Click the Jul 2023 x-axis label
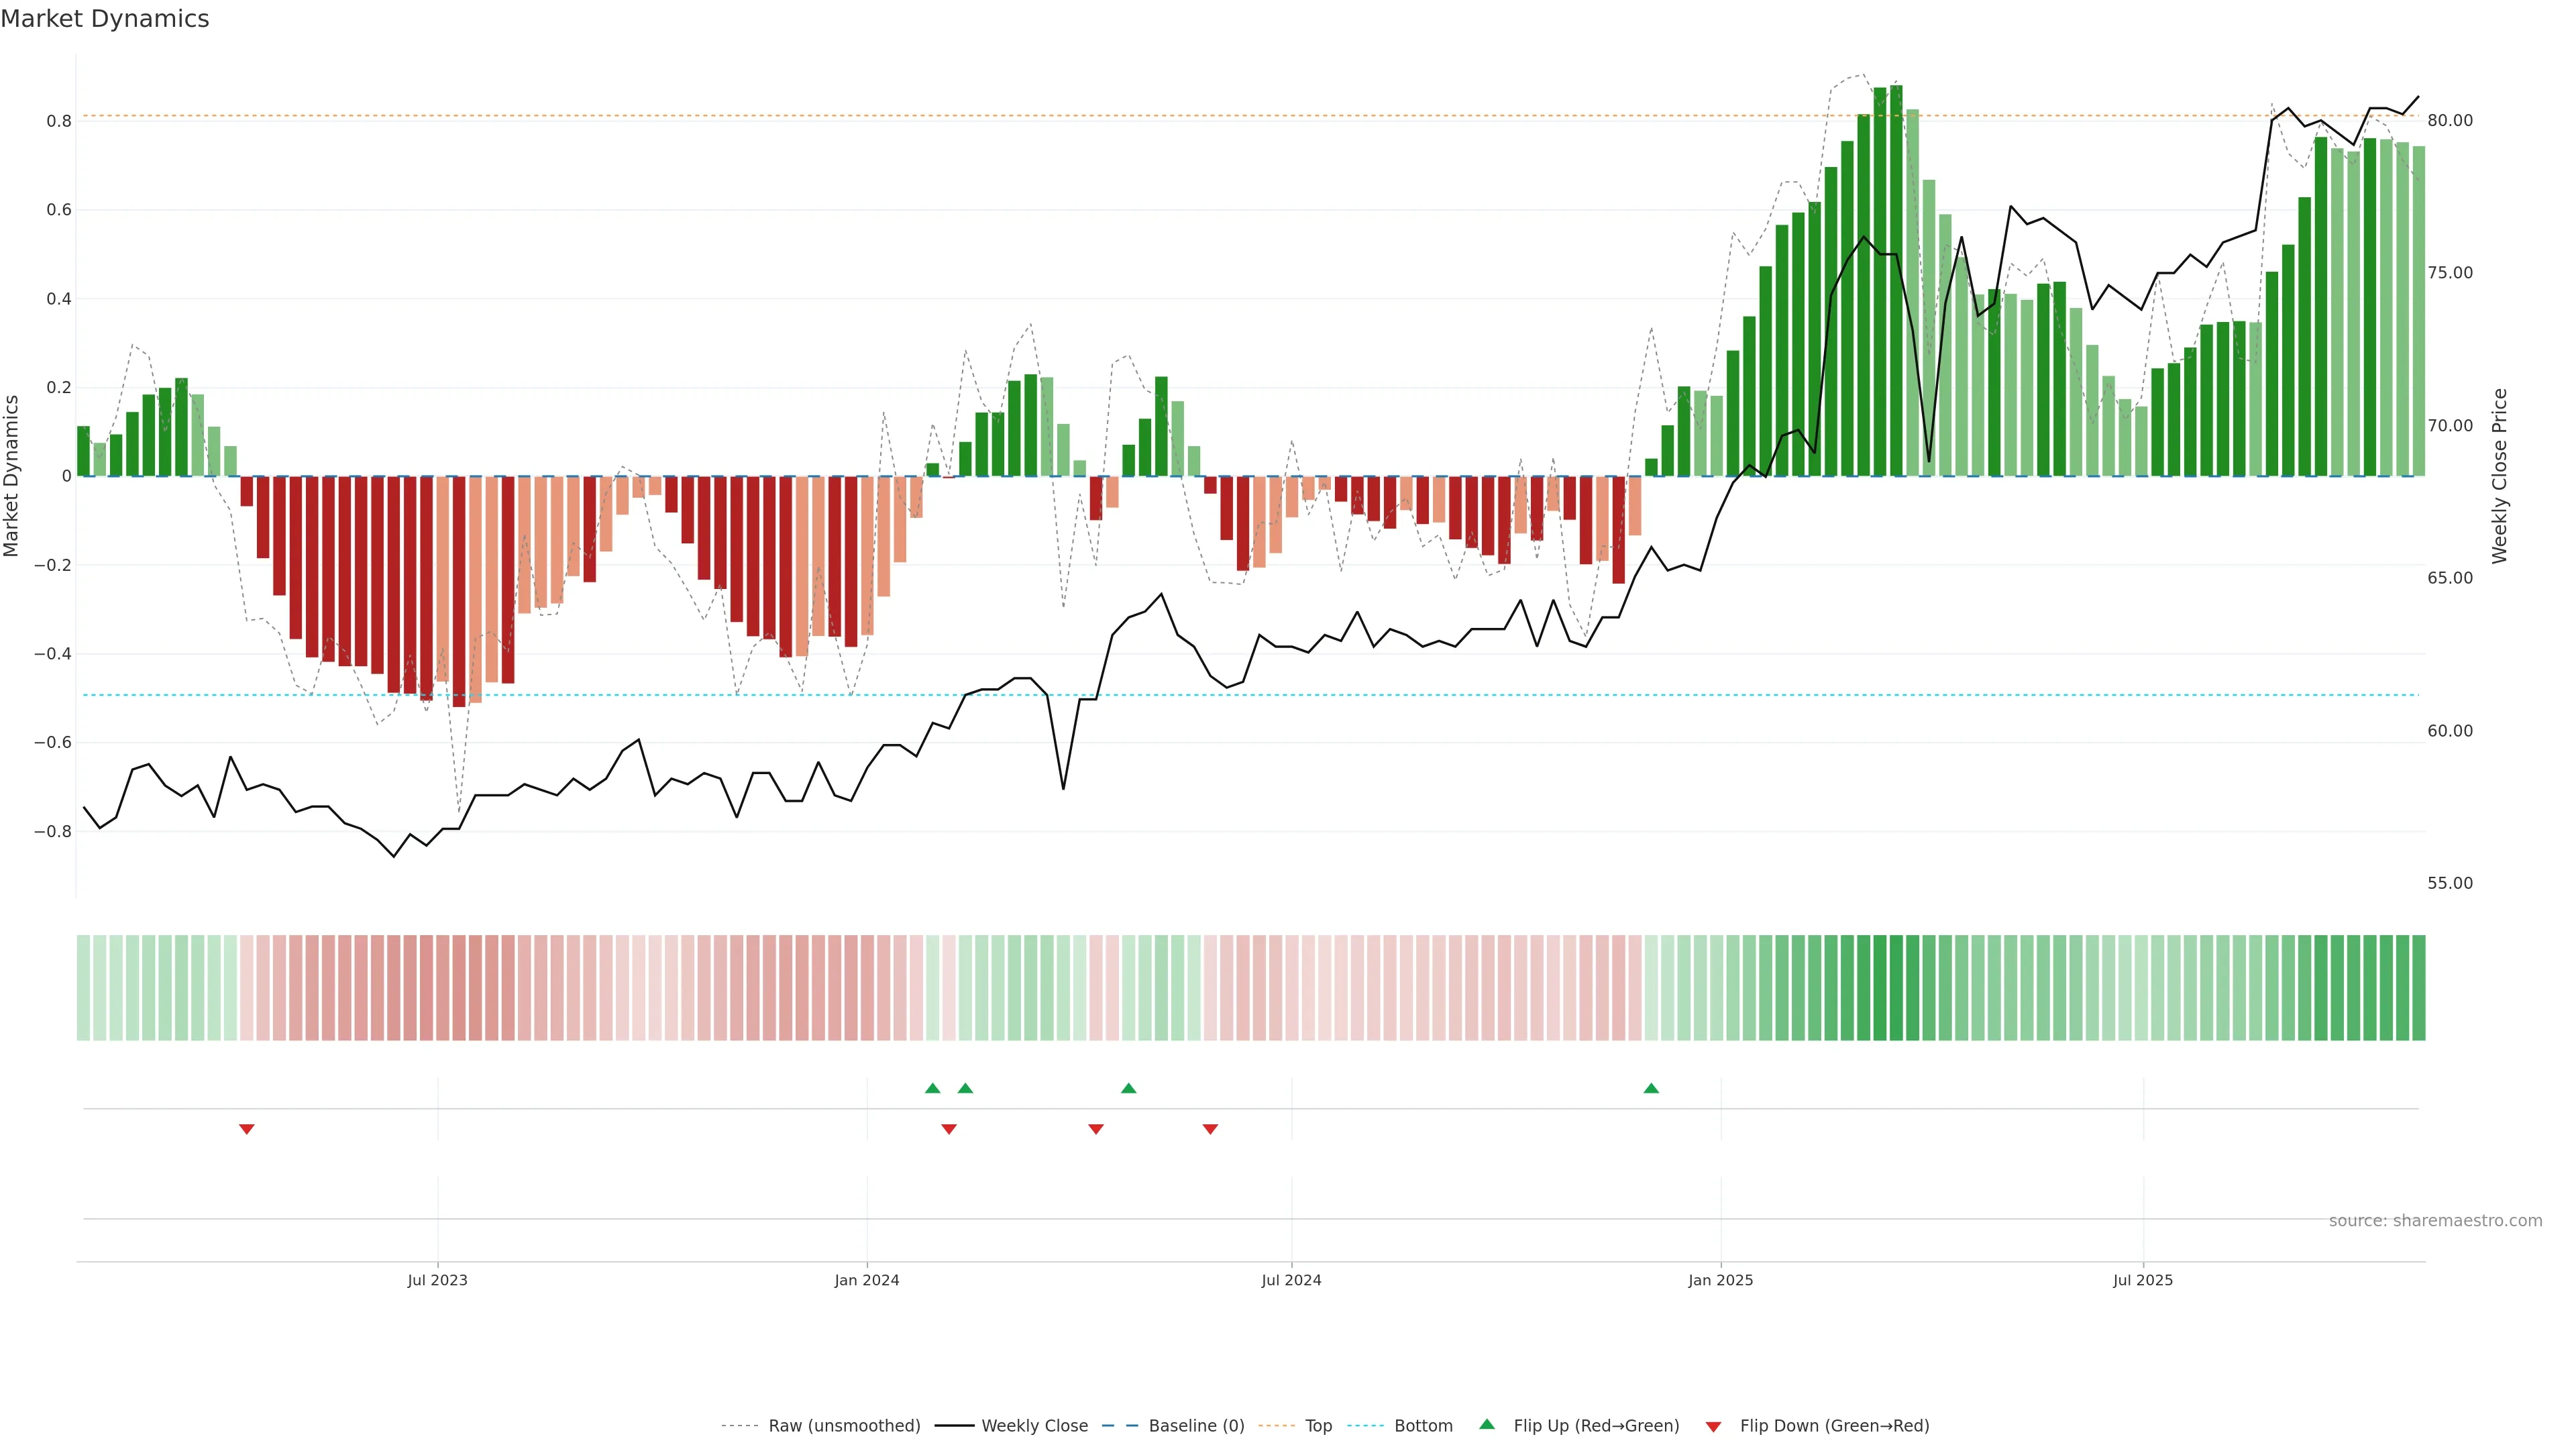The image size is (2576, 1449). pyautogui.click(x=437, y=1280)
